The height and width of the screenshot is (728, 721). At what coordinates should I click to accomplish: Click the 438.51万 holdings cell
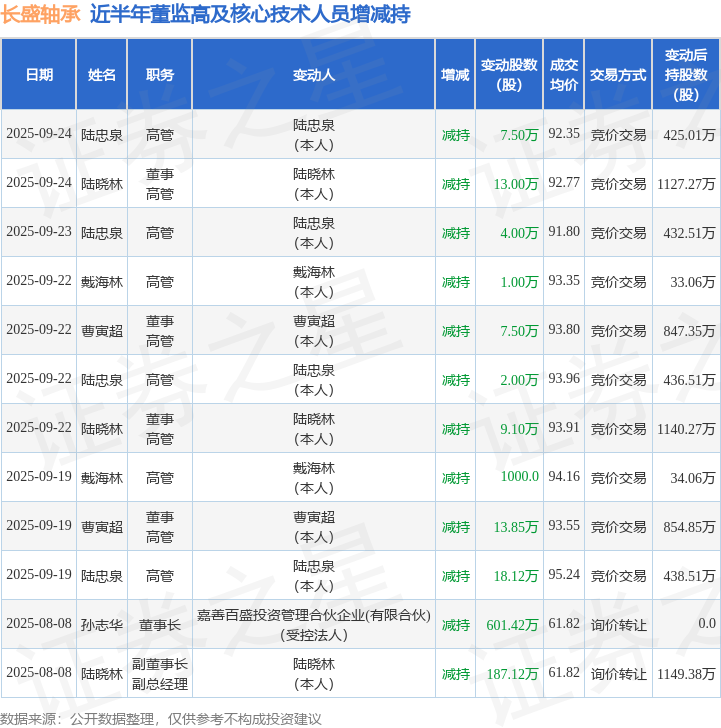point(686,576)
